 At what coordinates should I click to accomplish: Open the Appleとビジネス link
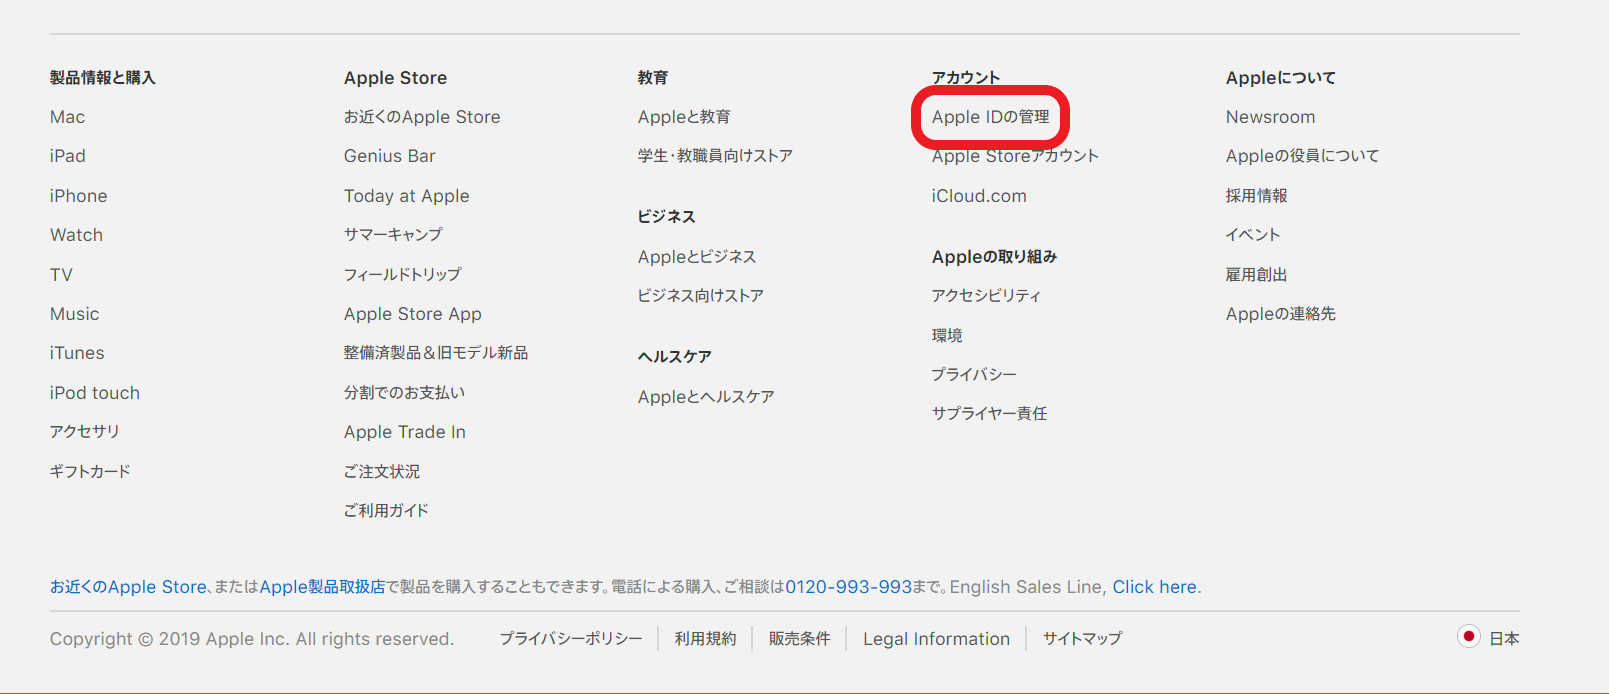click(x=697, y=257)
